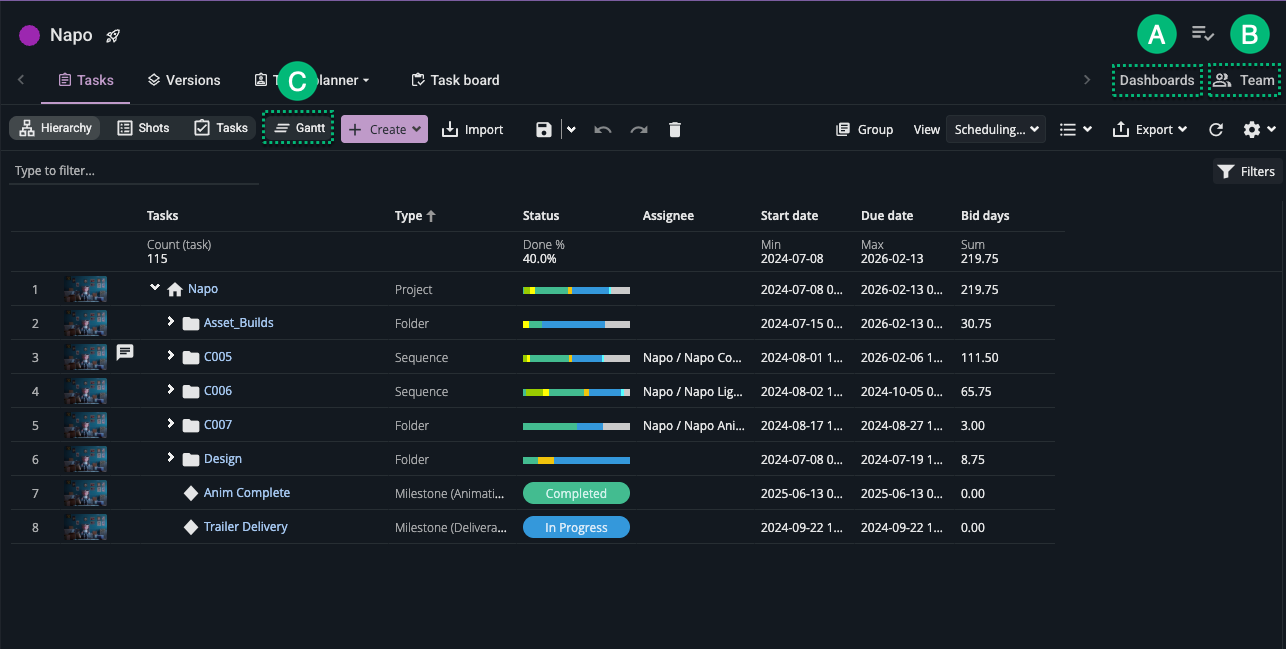Click the Type to filter field

(134, 171)
